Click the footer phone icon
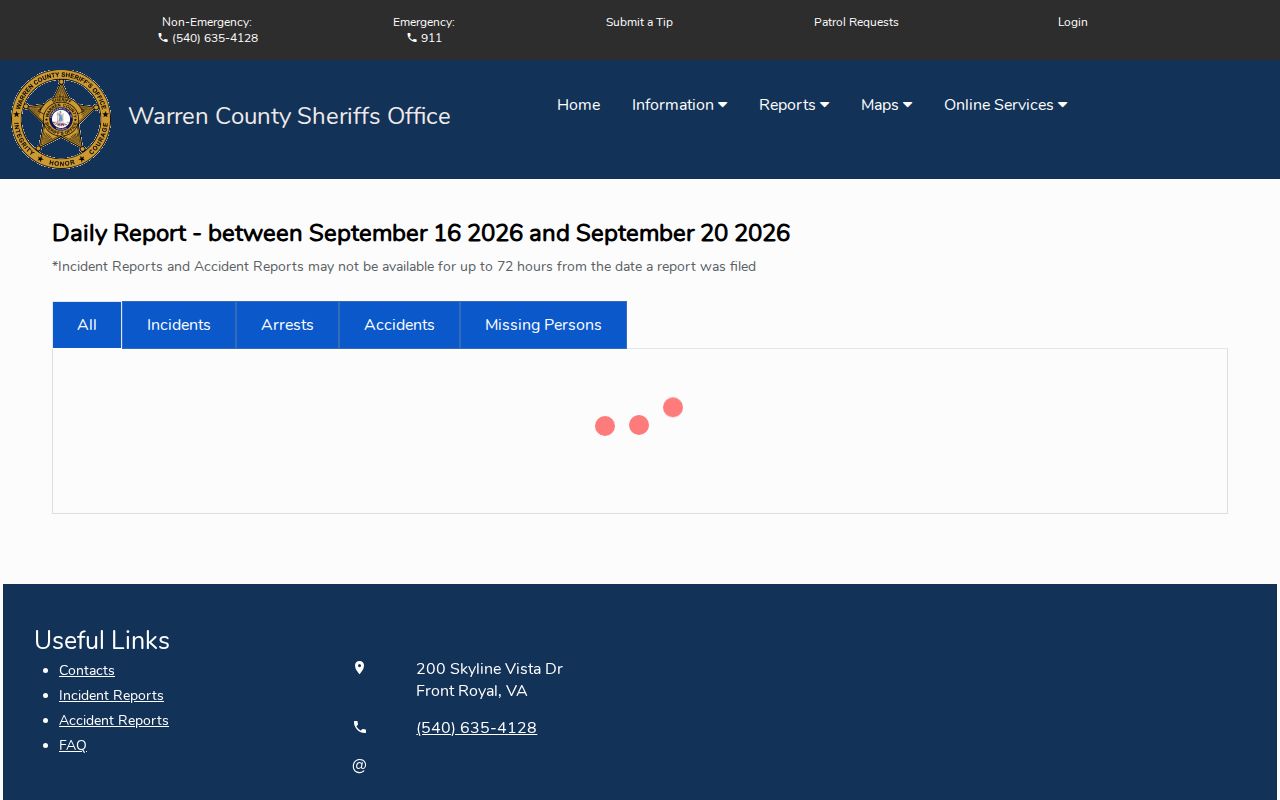This screenshot has height=800, width=1280. point(360,728)
